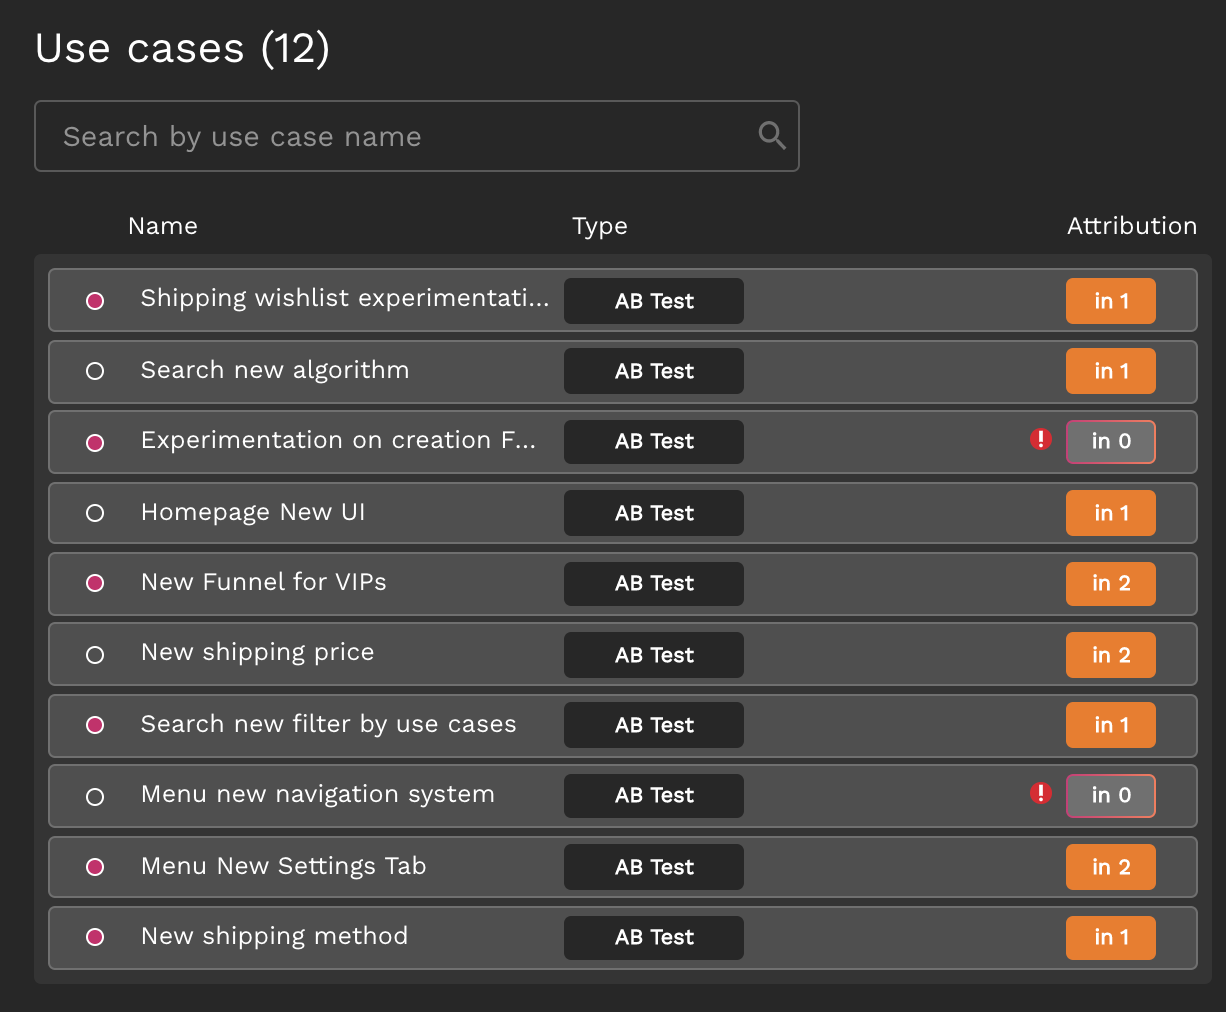Click AB Test tag for Menu New Settings Tab
Image resolution: width=1226 pixels, height=1012 pixels.
[654, 867]
